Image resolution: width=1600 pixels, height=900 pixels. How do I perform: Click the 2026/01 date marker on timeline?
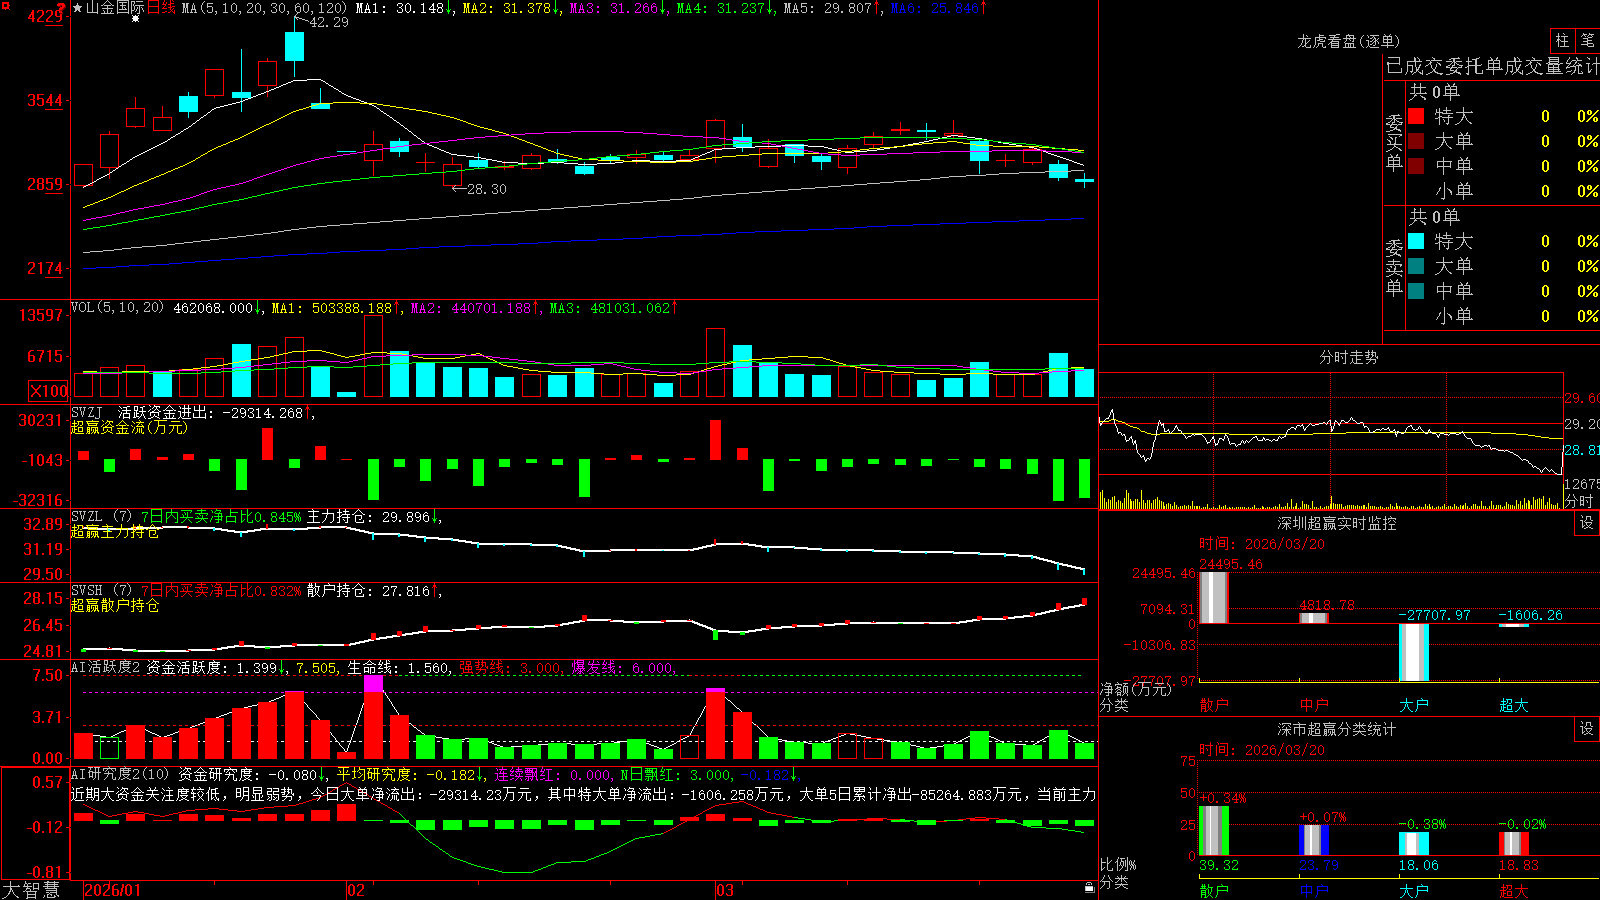(x=113, y=890)
